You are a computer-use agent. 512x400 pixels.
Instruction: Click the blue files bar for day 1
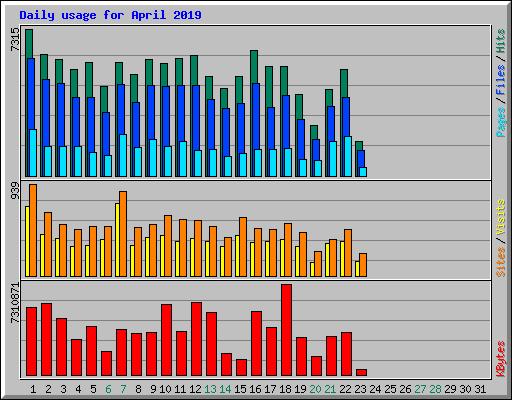31,93
